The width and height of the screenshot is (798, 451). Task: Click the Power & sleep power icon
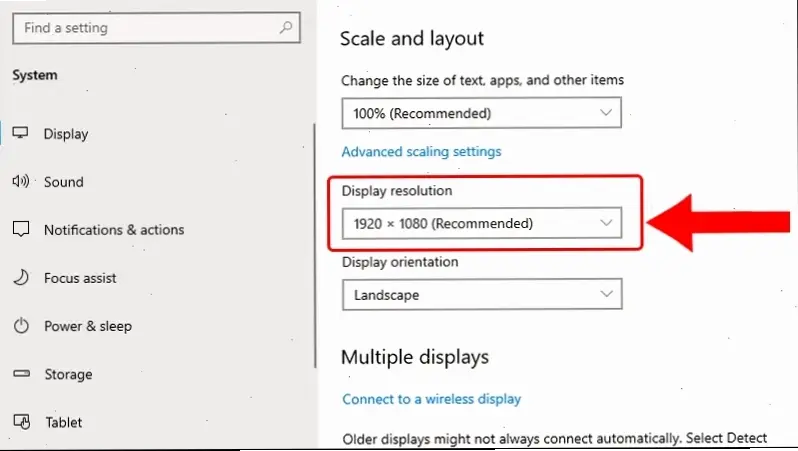coord(21,325)
